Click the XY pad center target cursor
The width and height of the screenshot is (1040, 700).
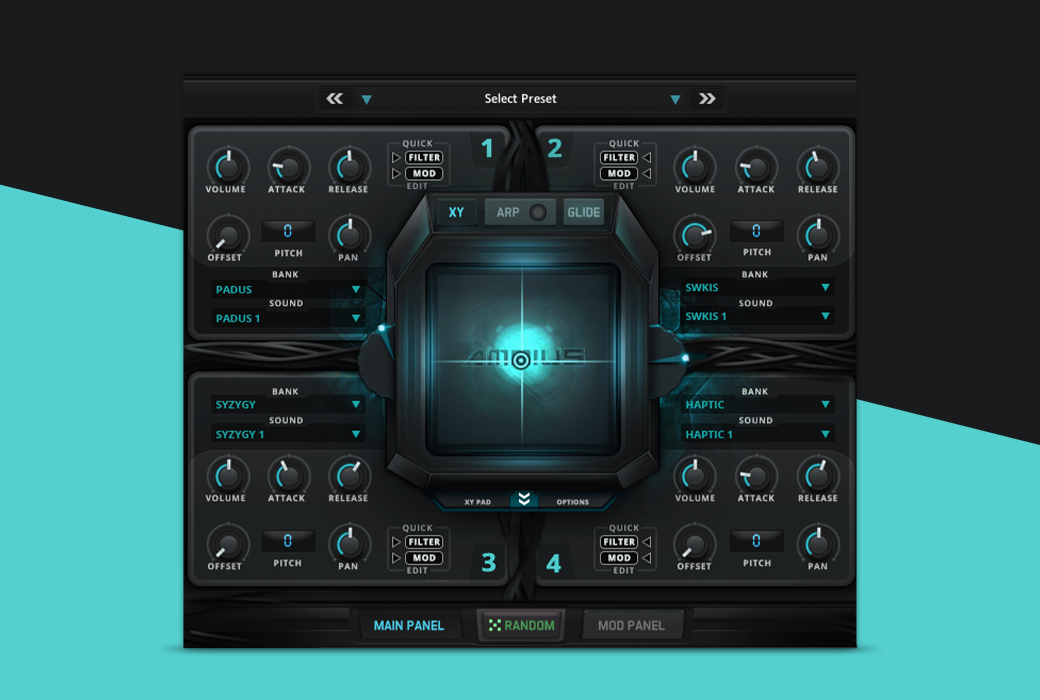pyautogui.click(x=521, y=360)
